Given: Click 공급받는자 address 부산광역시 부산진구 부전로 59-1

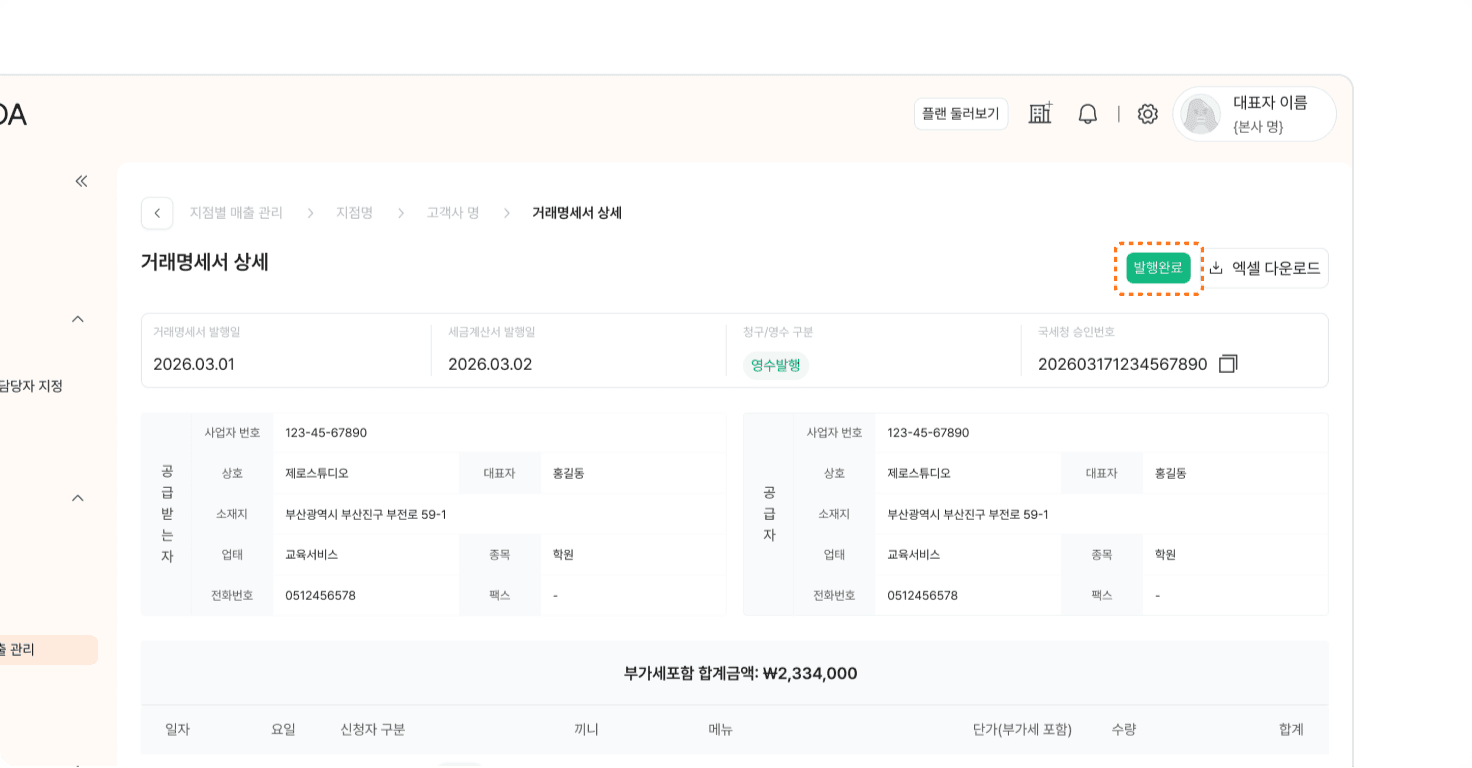Looking at the screenshot, I should click(x=366, y=514).
